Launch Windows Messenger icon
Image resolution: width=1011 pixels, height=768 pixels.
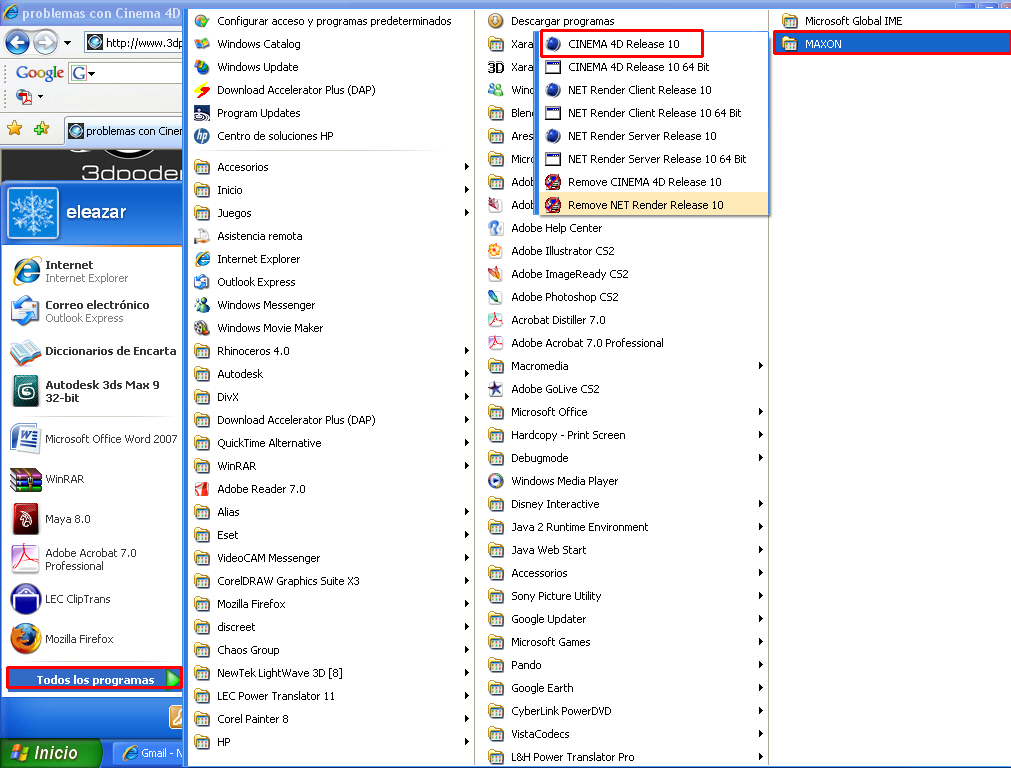[x=202, y=305]
